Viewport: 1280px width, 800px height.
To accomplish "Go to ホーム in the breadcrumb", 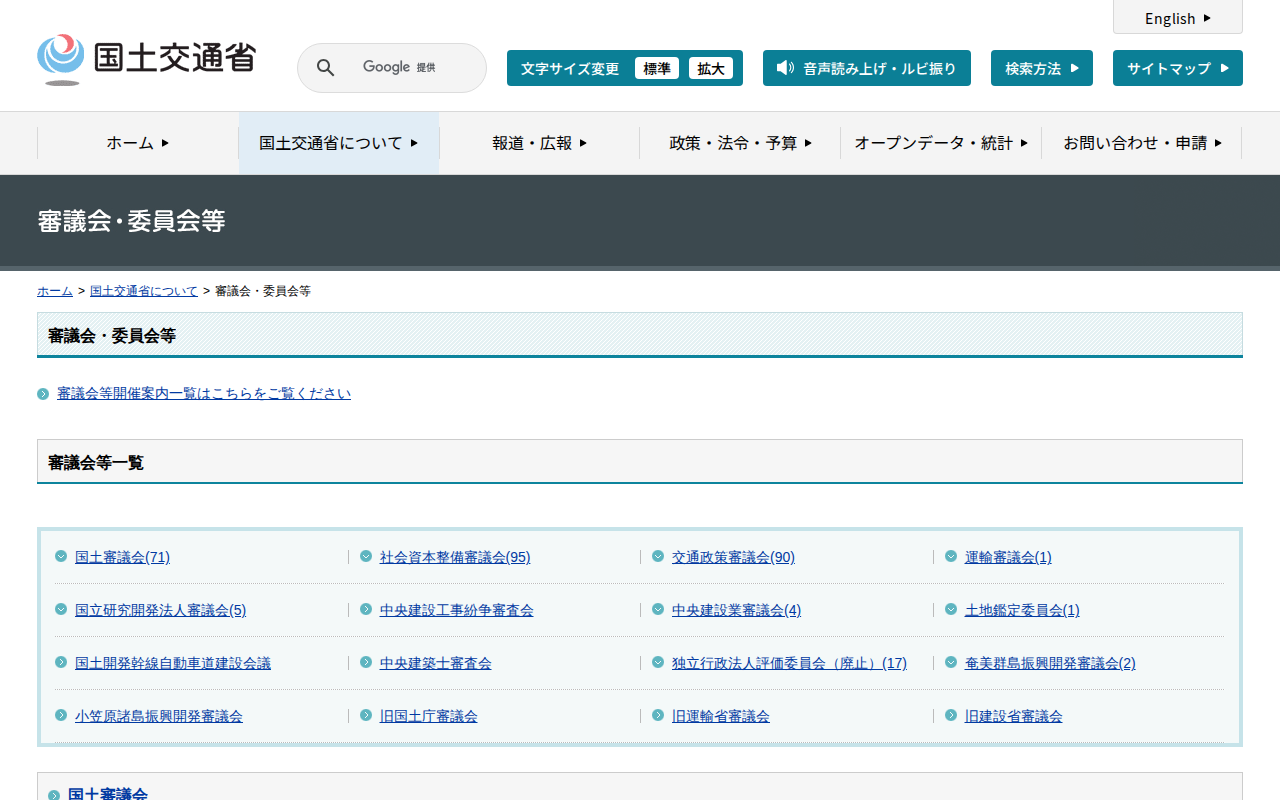I will coord(55,291).
